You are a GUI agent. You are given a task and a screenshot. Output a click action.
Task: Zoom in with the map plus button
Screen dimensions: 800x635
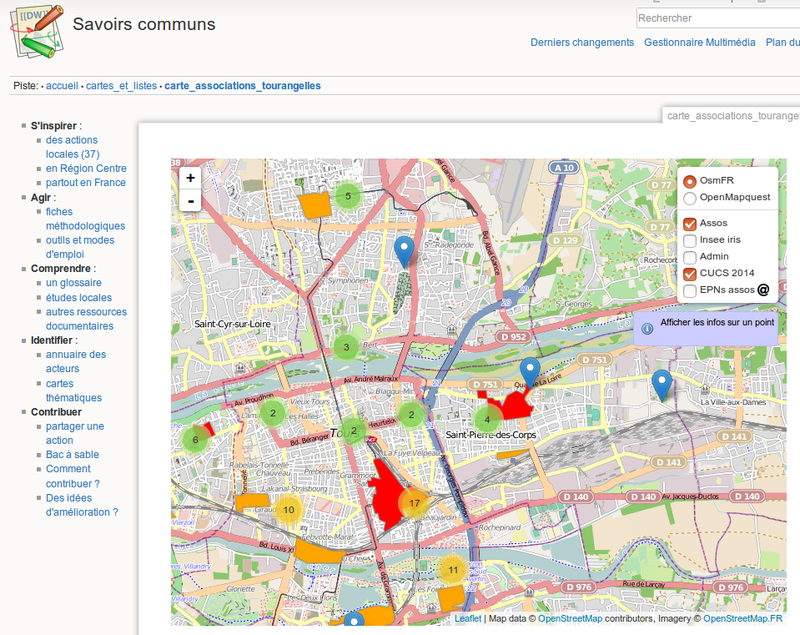point(190,177)
